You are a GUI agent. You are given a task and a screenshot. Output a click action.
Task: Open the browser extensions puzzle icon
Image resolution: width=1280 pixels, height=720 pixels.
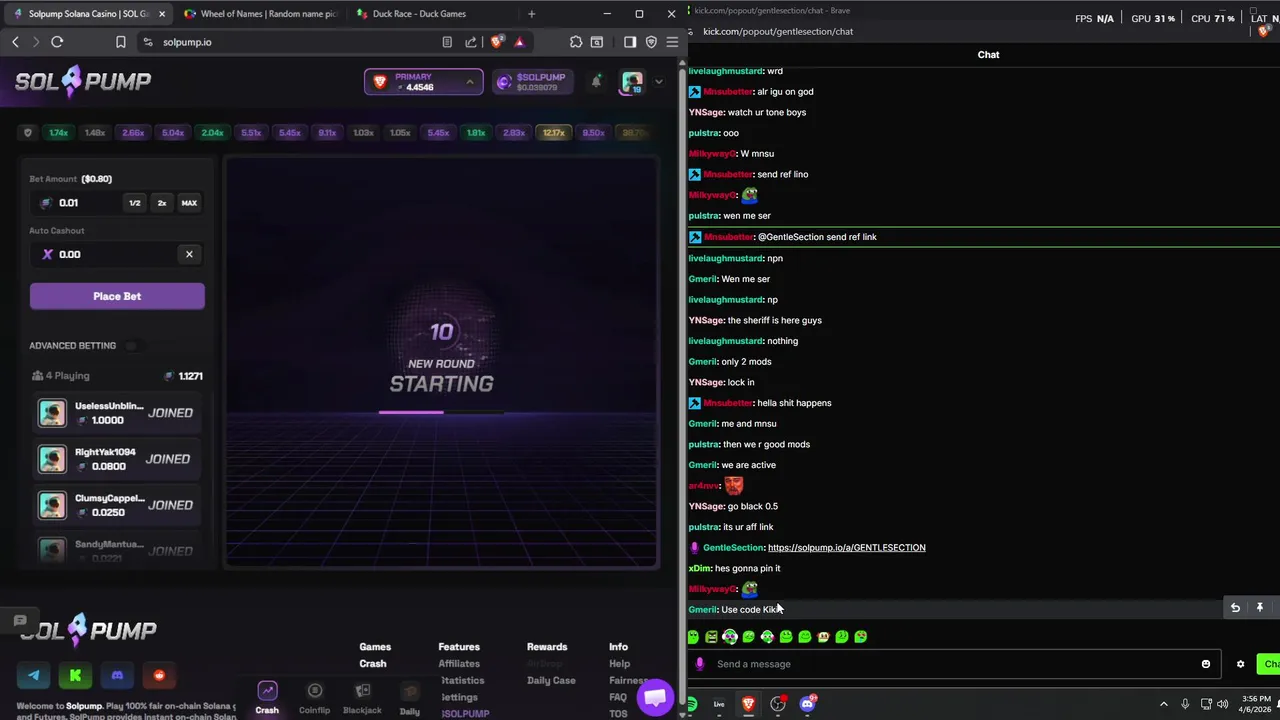[x=576, y=42]
